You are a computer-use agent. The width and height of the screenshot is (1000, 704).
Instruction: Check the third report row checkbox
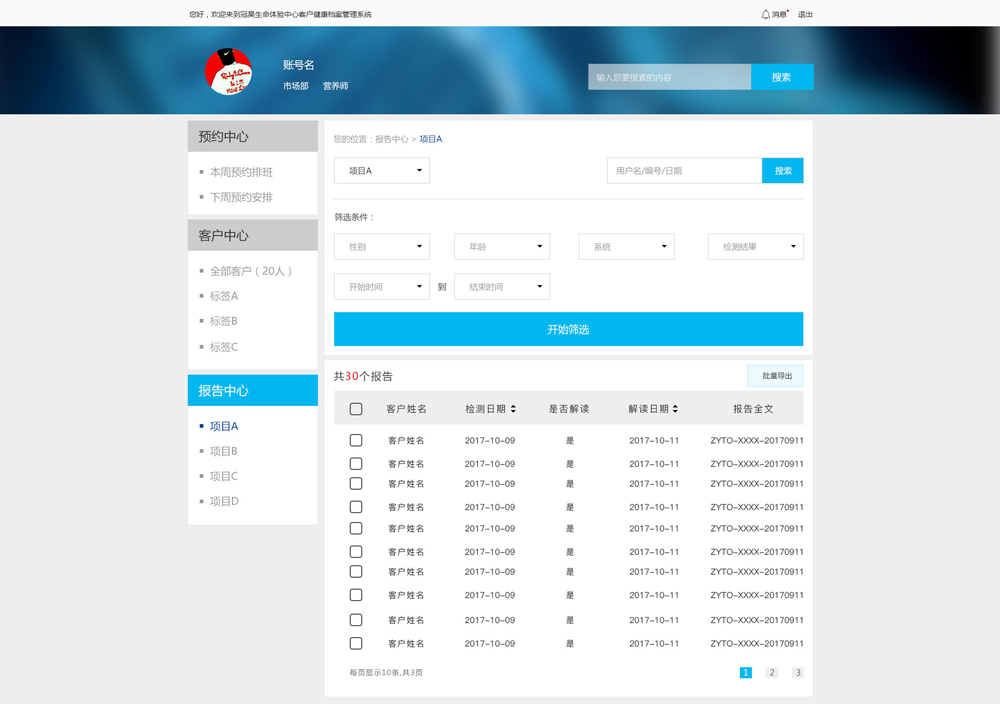356,483
